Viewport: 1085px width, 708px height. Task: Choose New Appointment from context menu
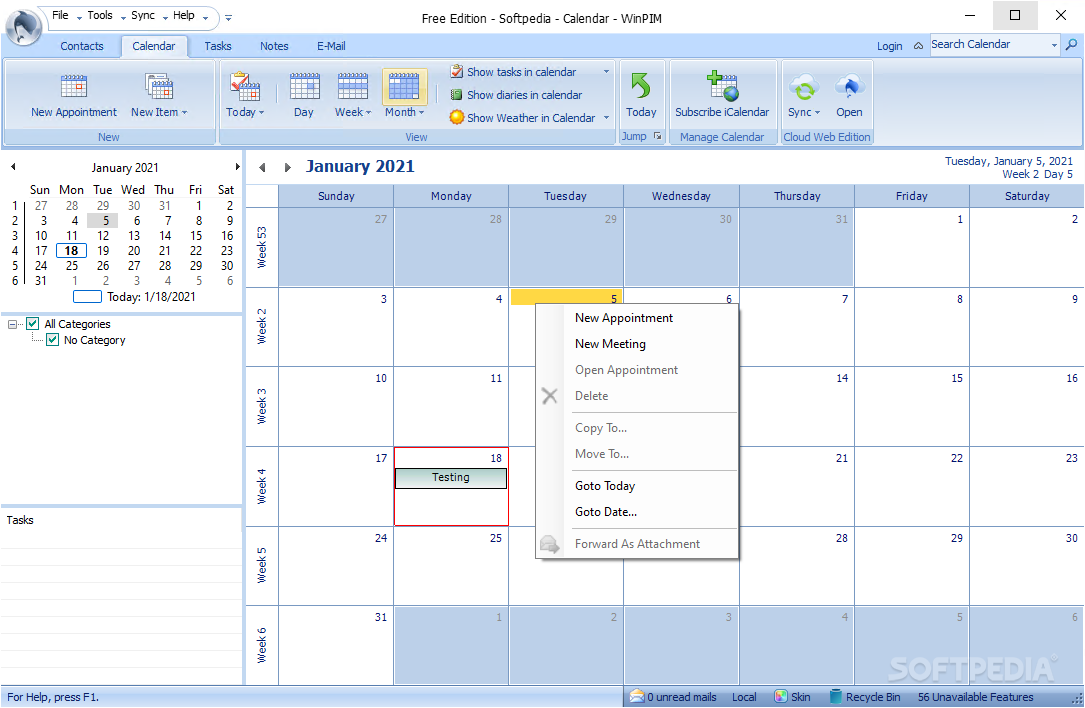coord(637,318)
